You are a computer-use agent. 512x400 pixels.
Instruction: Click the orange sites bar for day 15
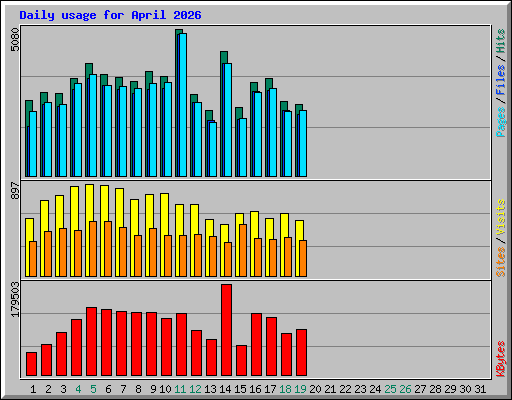pos(243,250)
